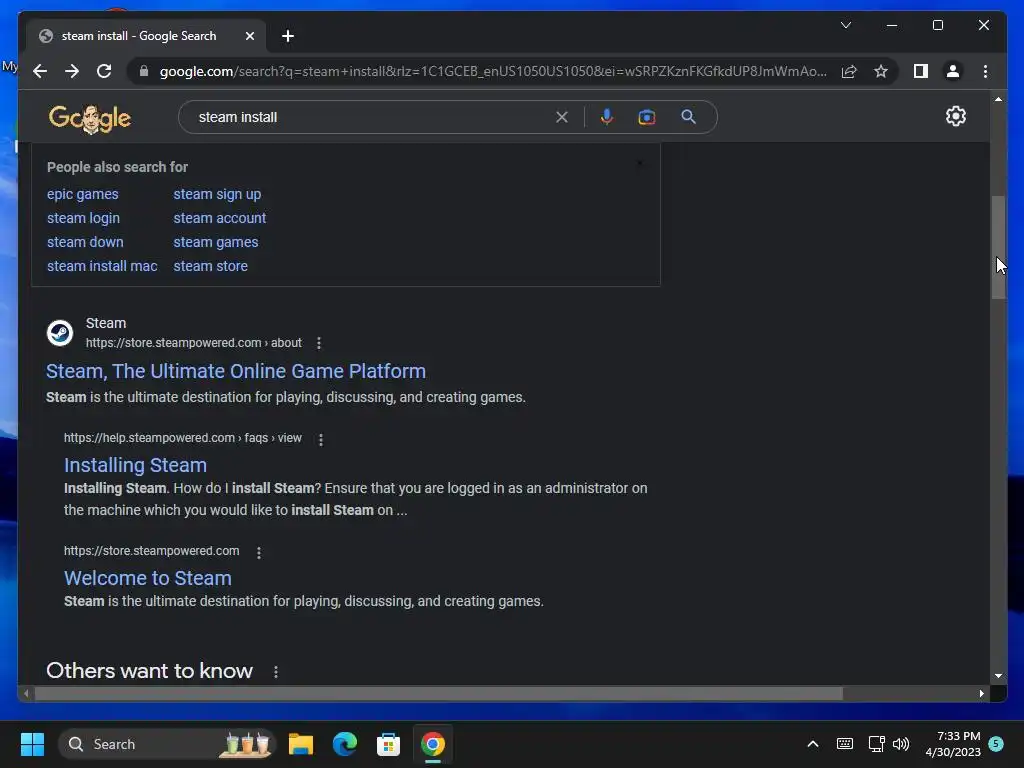Open options beside Others want to know
This screenshot has width=1024, height=768.
tap(276, 671)
